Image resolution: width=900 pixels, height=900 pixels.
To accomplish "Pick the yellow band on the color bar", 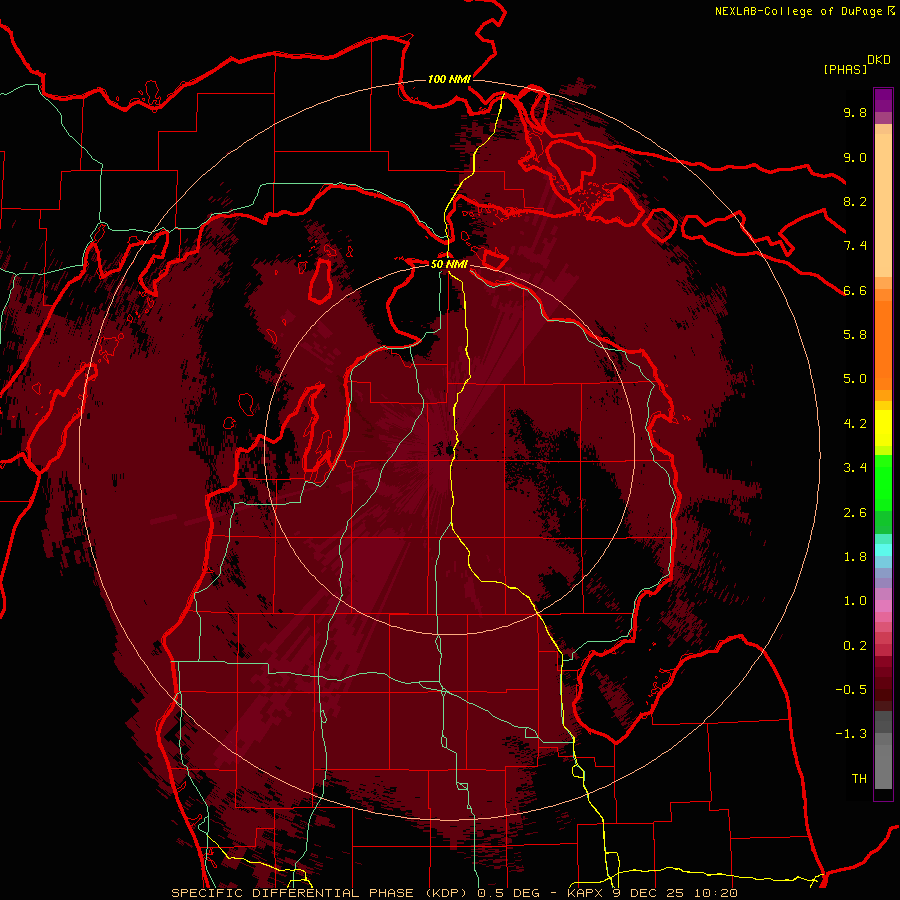I will tap(883, 428).
